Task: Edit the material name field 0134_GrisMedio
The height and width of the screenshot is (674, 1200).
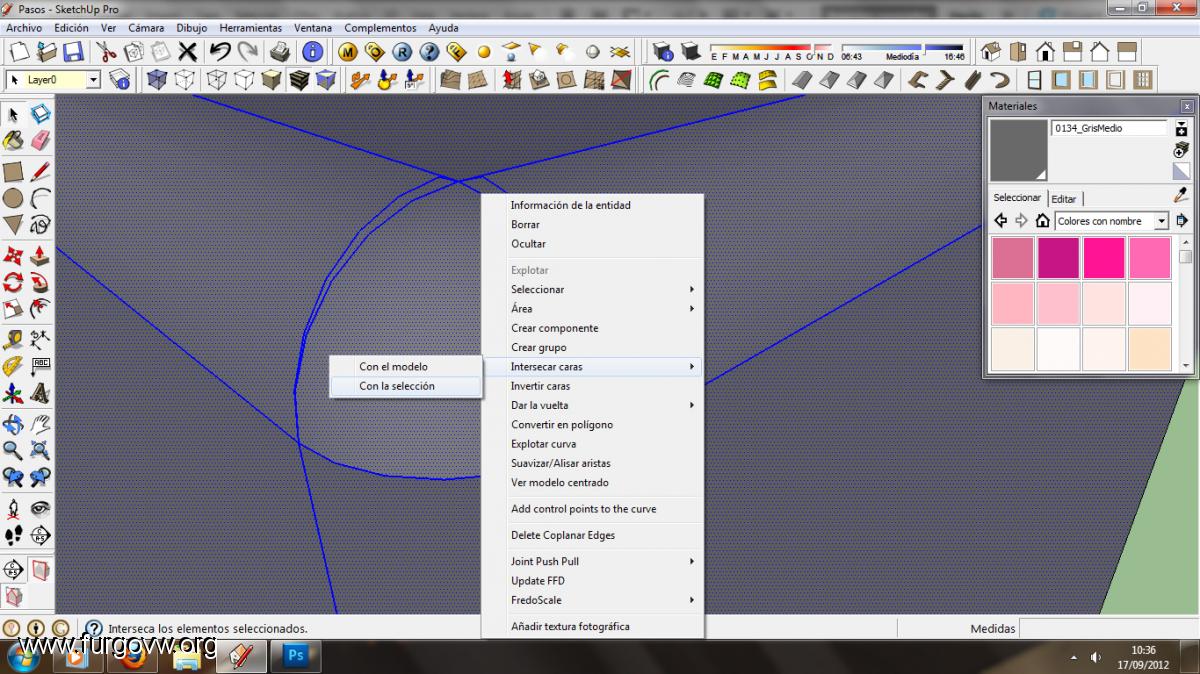Action: [1109, 128]
